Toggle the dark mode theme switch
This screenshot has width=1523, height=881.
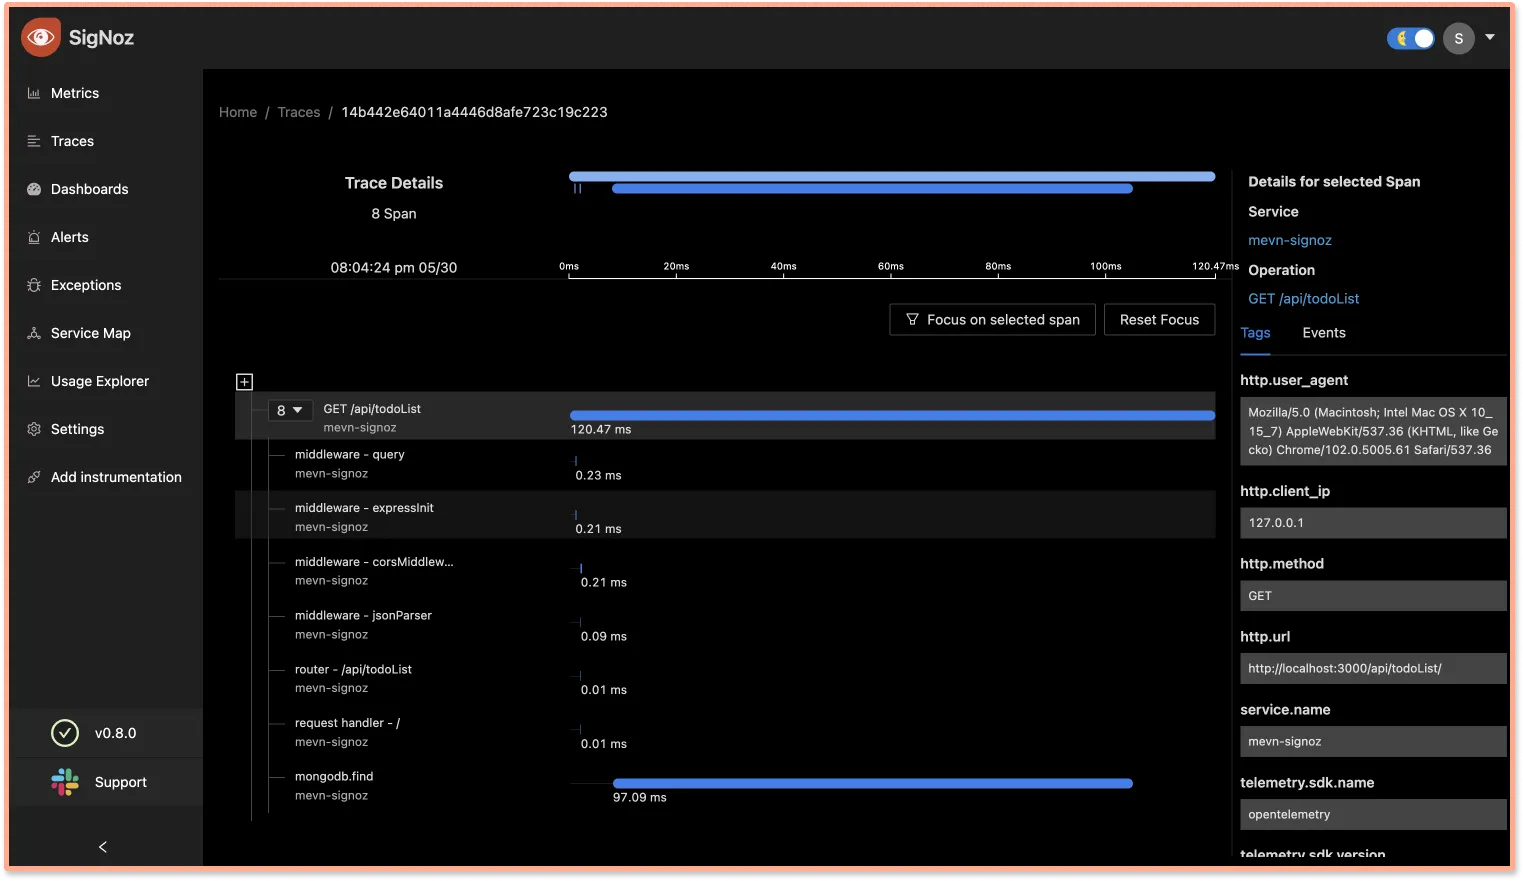tap(1411, 38)
